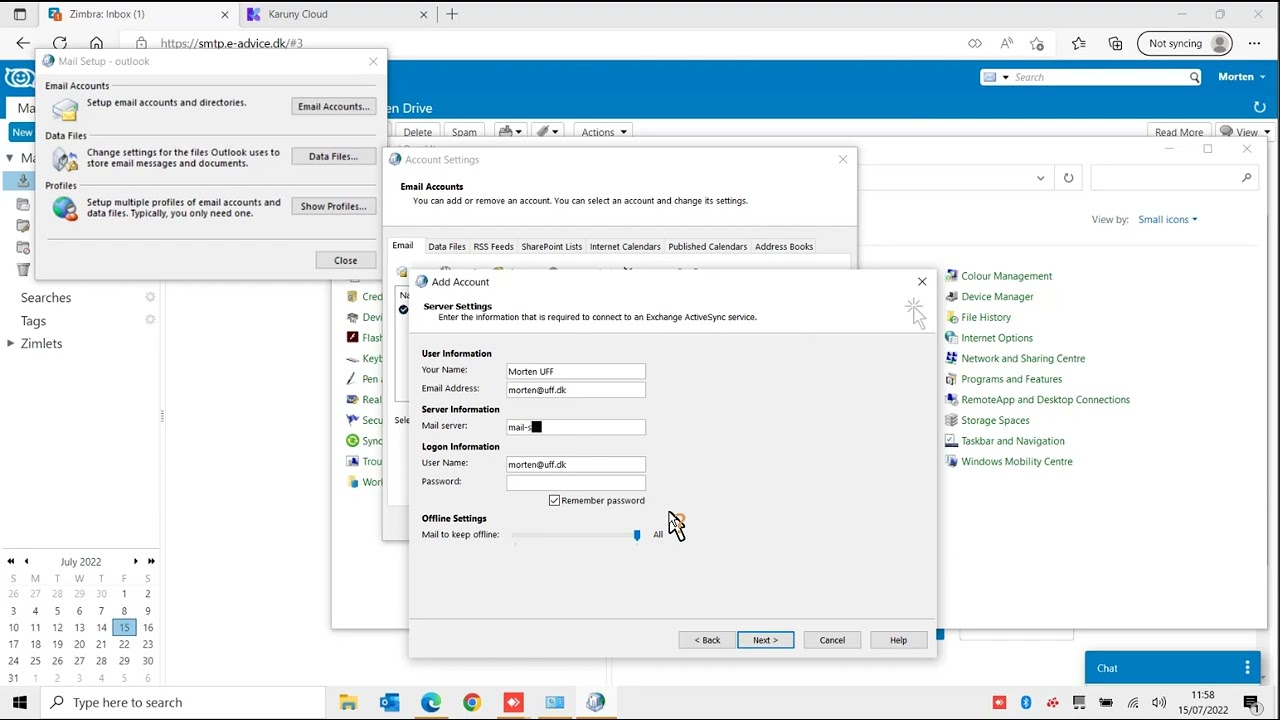
Task: Open Storage Spaces in Control Panel
Action: tap(995, 420)
